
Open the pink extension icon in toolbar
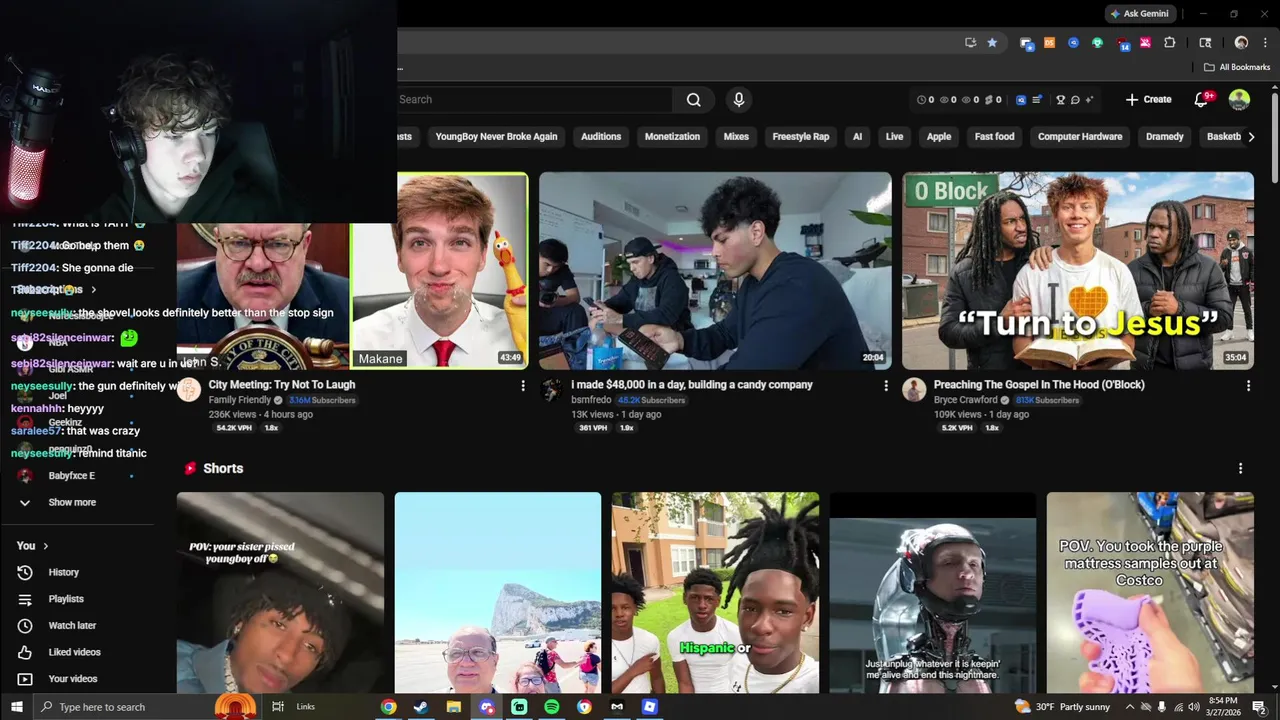[x=1145, y=42]
